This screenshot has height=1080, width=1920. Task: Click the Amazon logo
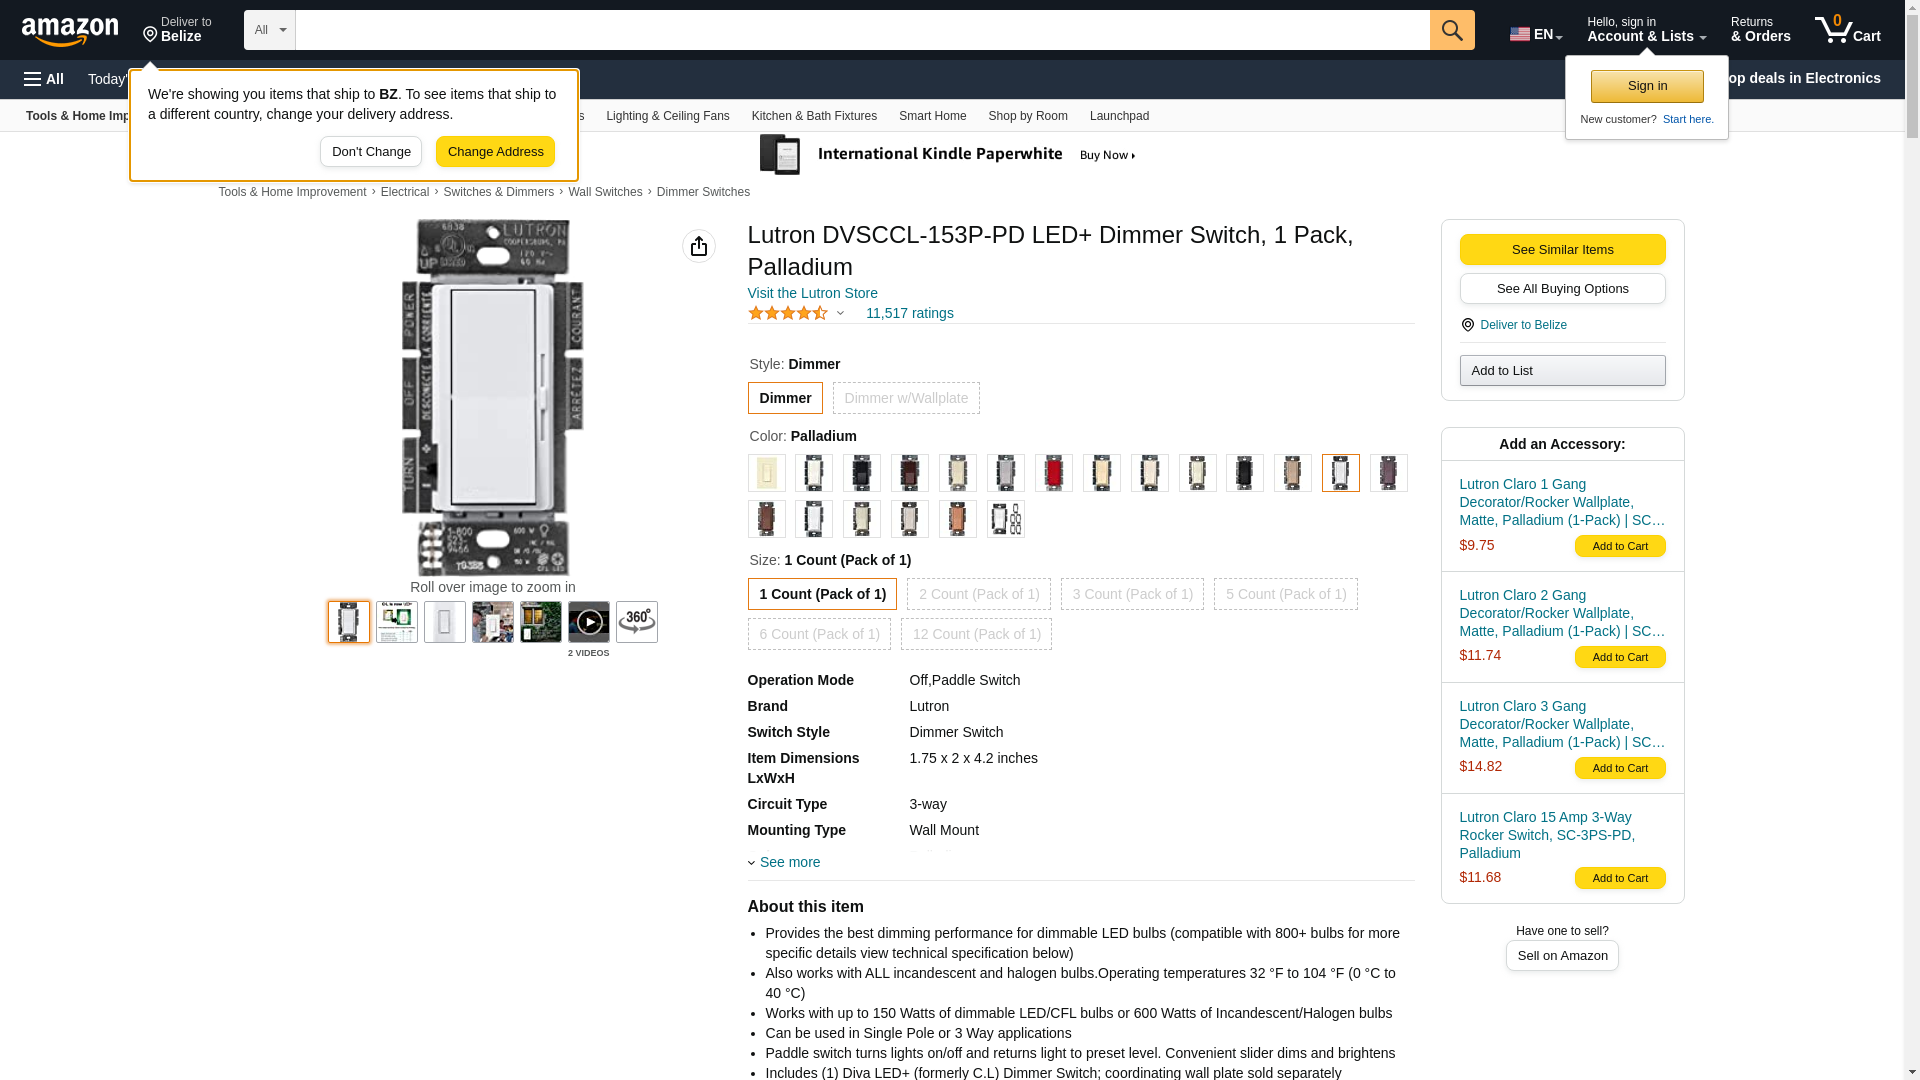(x=70, y=31)
